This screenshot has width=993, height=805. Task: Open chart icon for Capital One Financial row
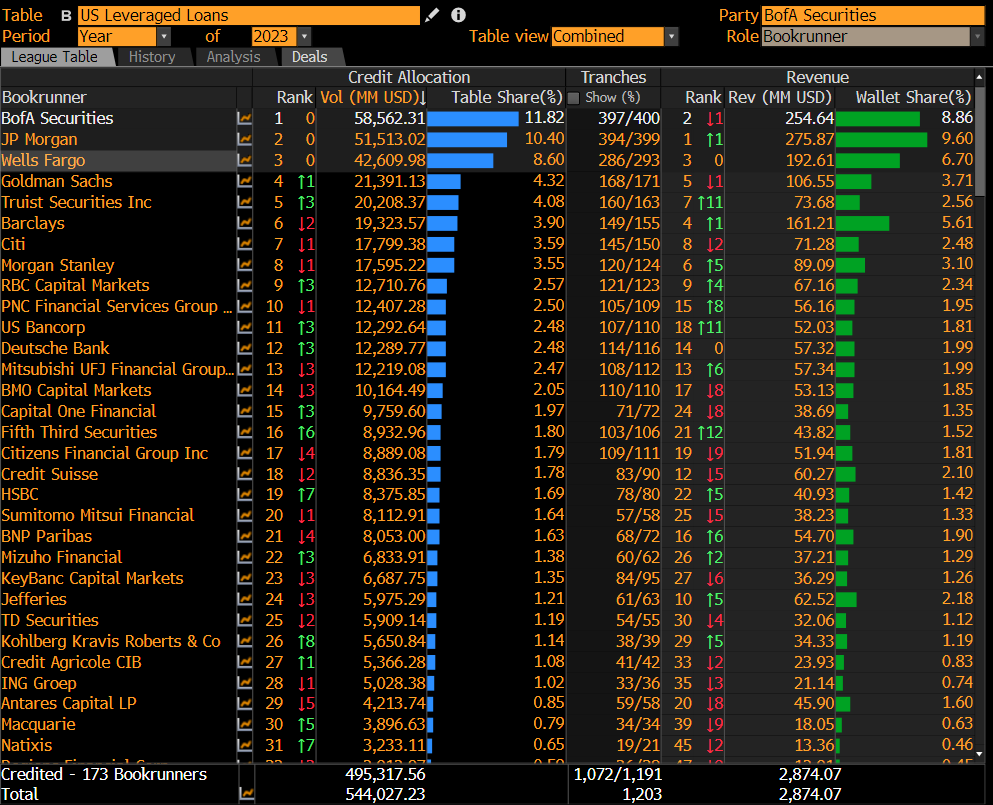point(244,411)
